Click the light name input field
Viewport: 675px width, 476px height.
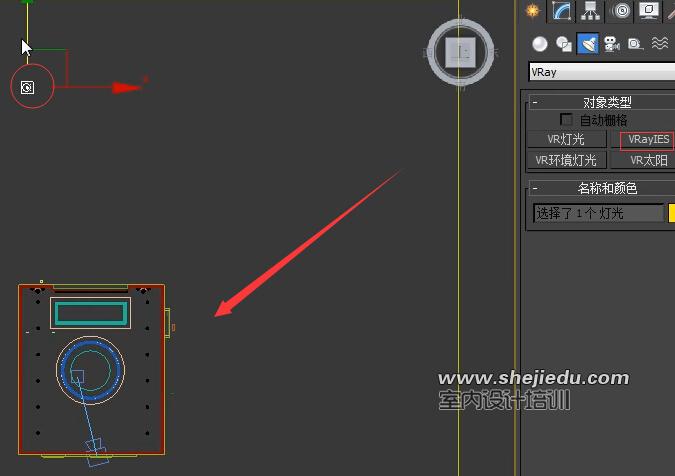pyautogui.click(x=597, y=213)
